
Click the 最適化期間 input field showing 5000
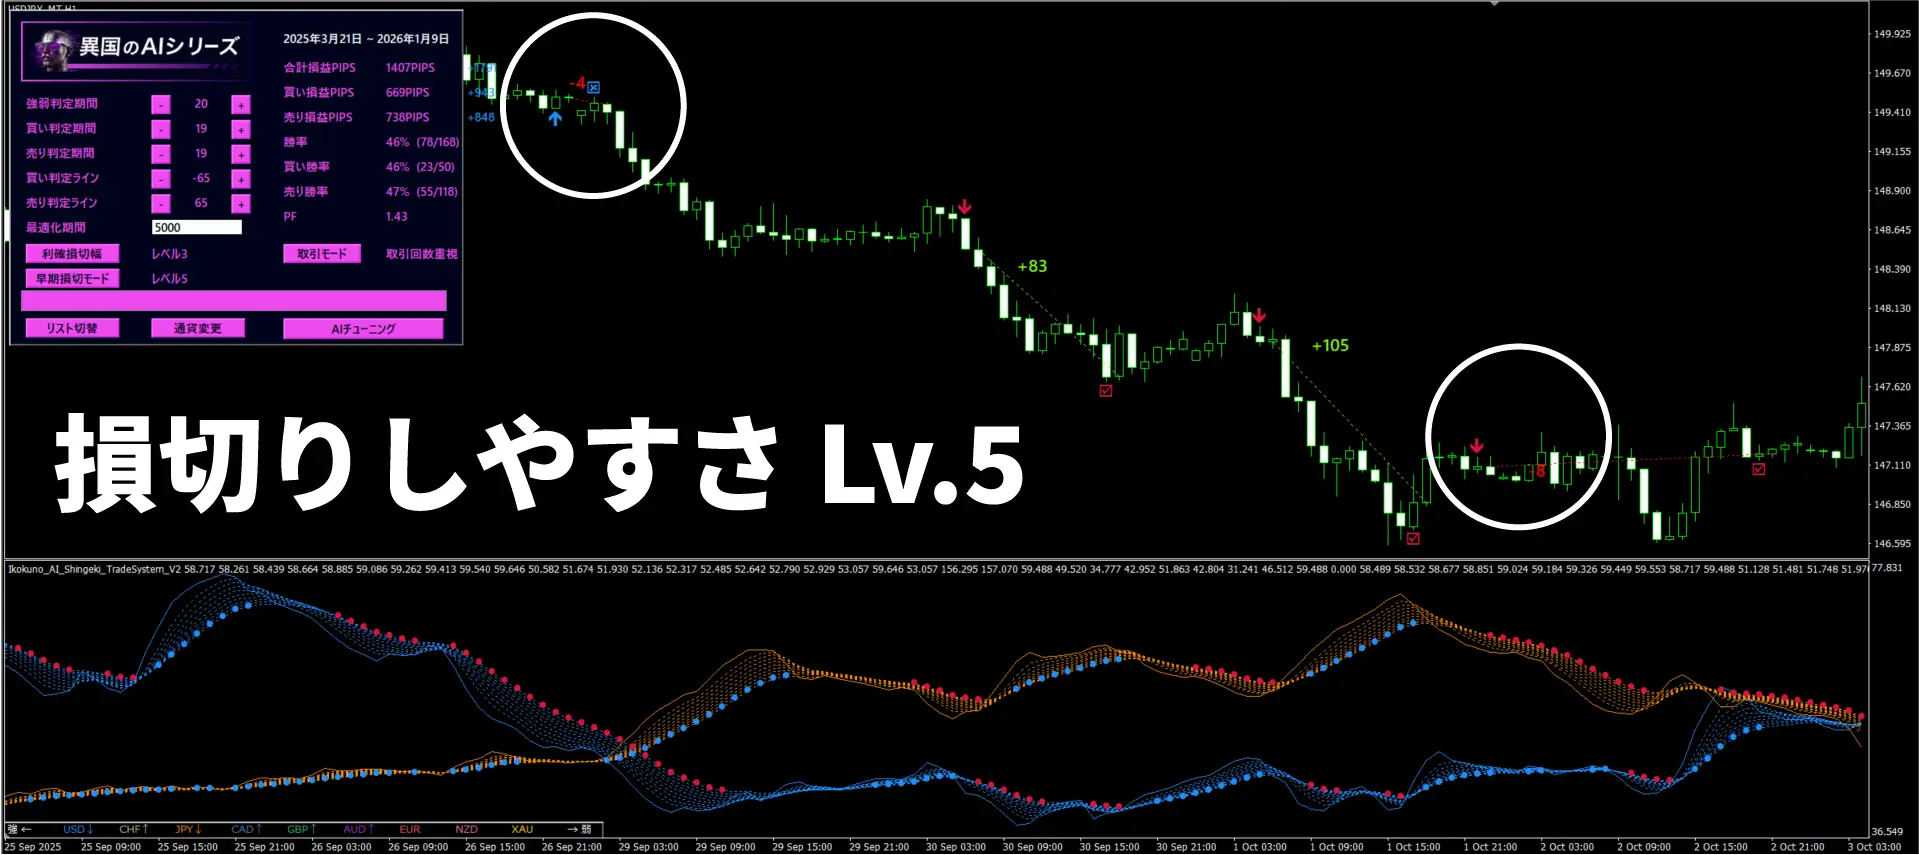(x=196, y=228)
